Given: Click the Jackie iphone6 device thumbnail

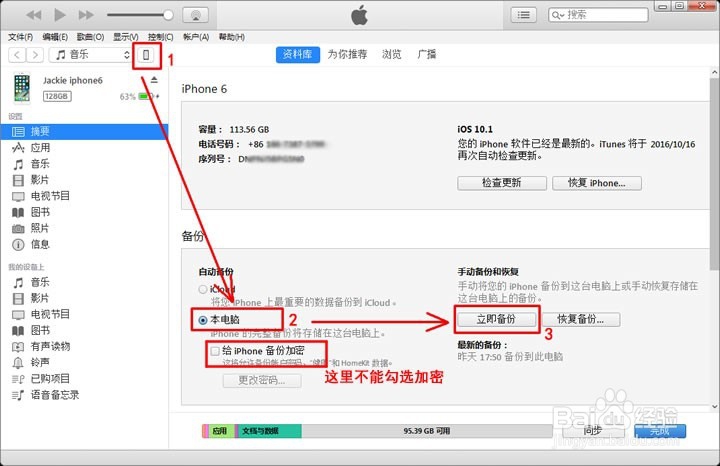Looking at the screenshot, I should 22,88.
